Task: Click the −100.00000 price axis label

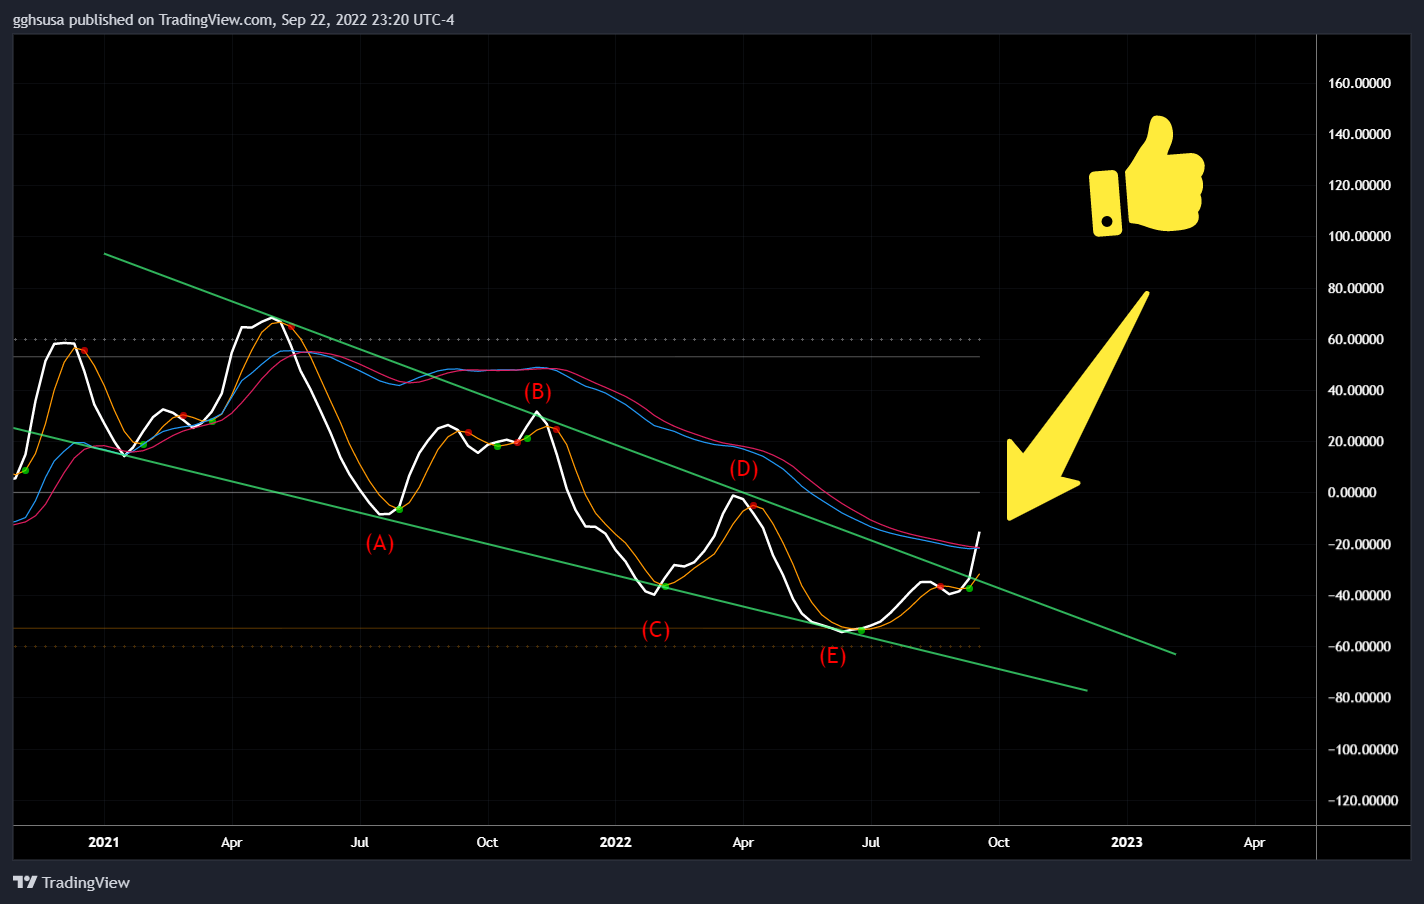Action: [x=1362, y=749]
